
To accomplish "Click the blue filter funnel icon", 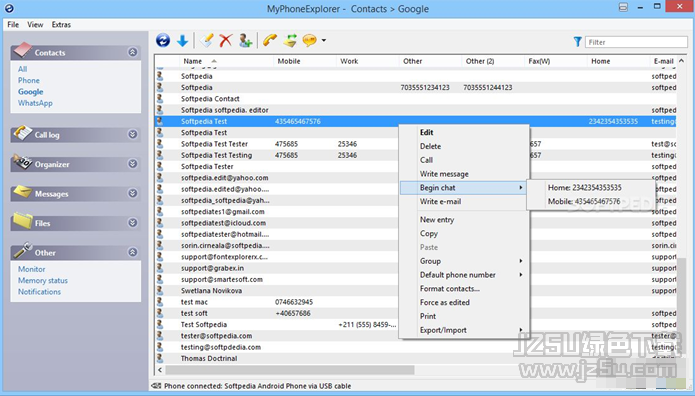I will click(x=577, y=42).
